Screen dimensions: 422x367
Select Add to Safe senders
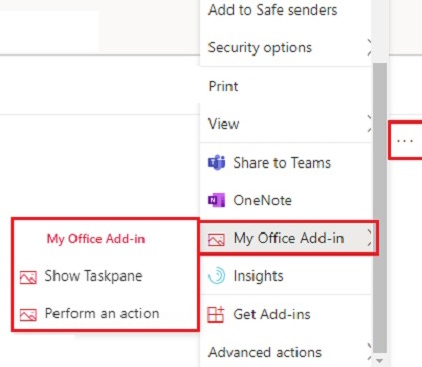(x=286, y=10)
